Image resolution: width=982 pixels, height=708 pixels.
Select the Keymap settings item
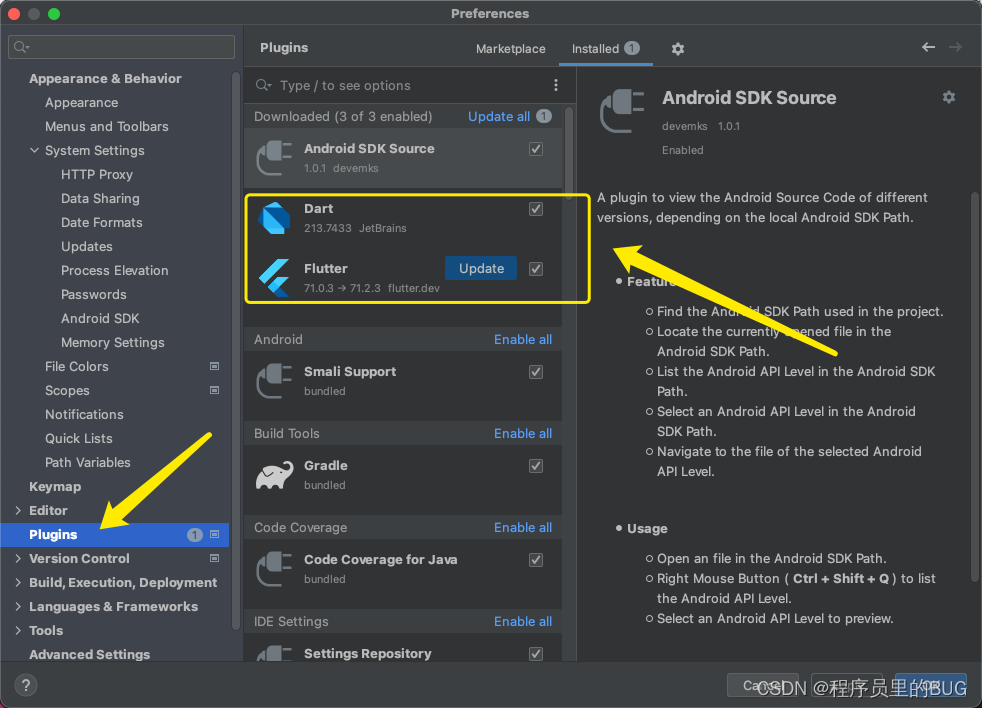pyautogui.click(x=55, y=487)
